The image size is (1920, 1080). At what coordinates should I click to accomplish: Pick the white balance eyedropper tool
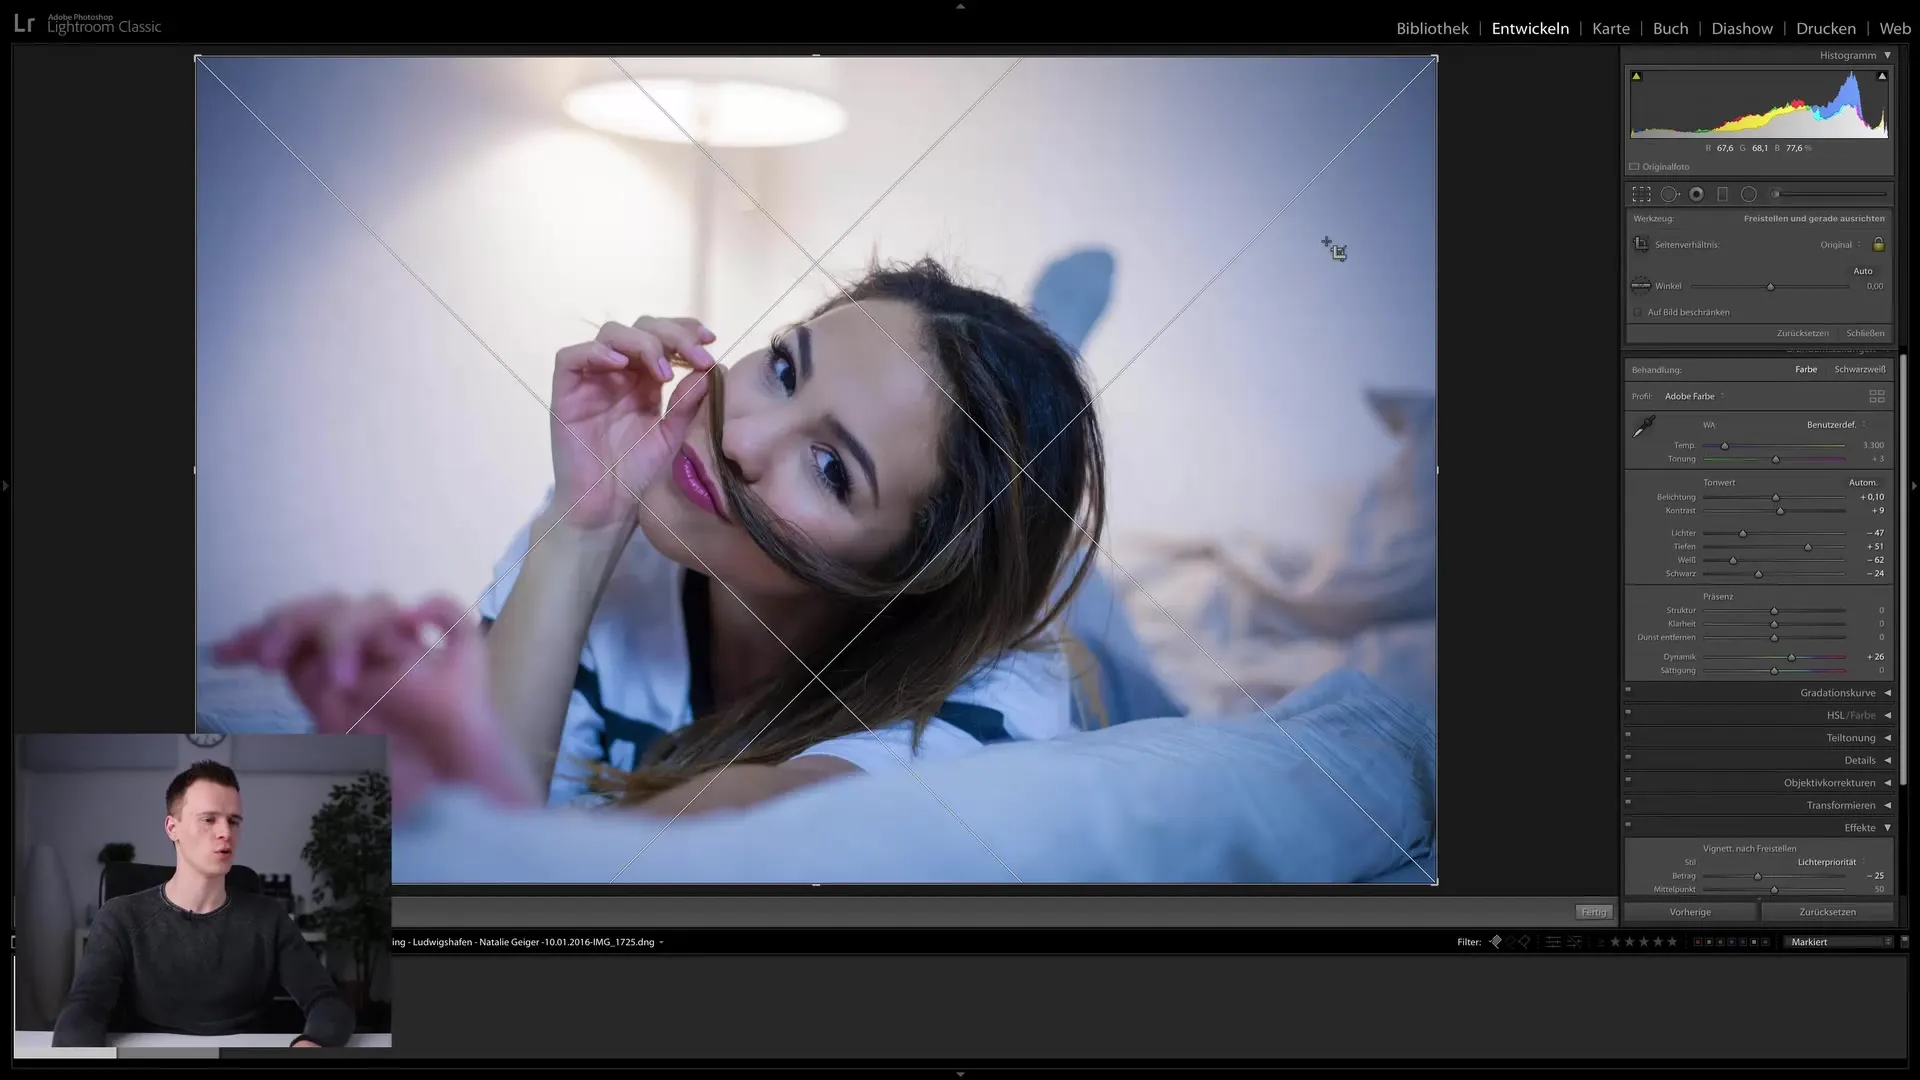pyautogui.click(x=1644, y=427)
